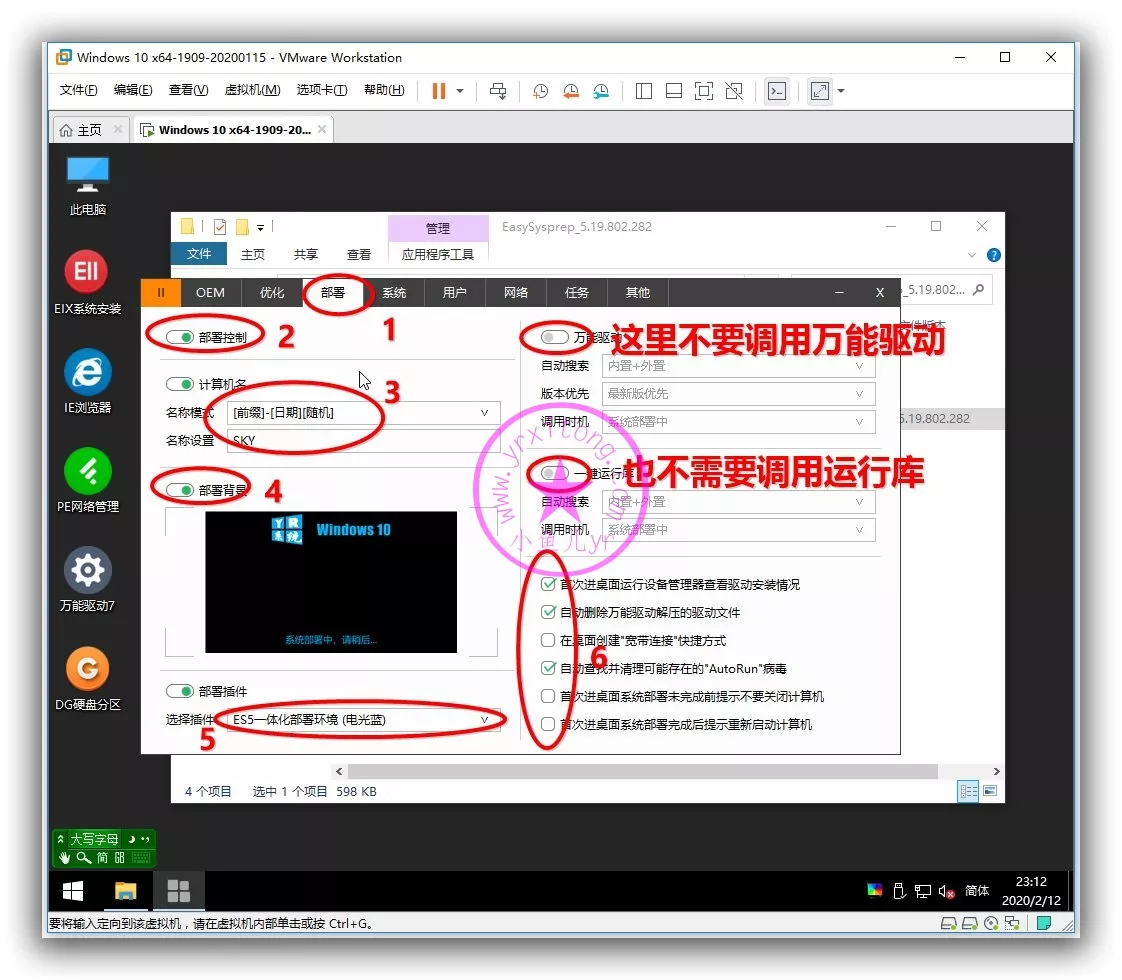
Task: Open the PE网络管理 desktop icon
Action: [87, 471]
